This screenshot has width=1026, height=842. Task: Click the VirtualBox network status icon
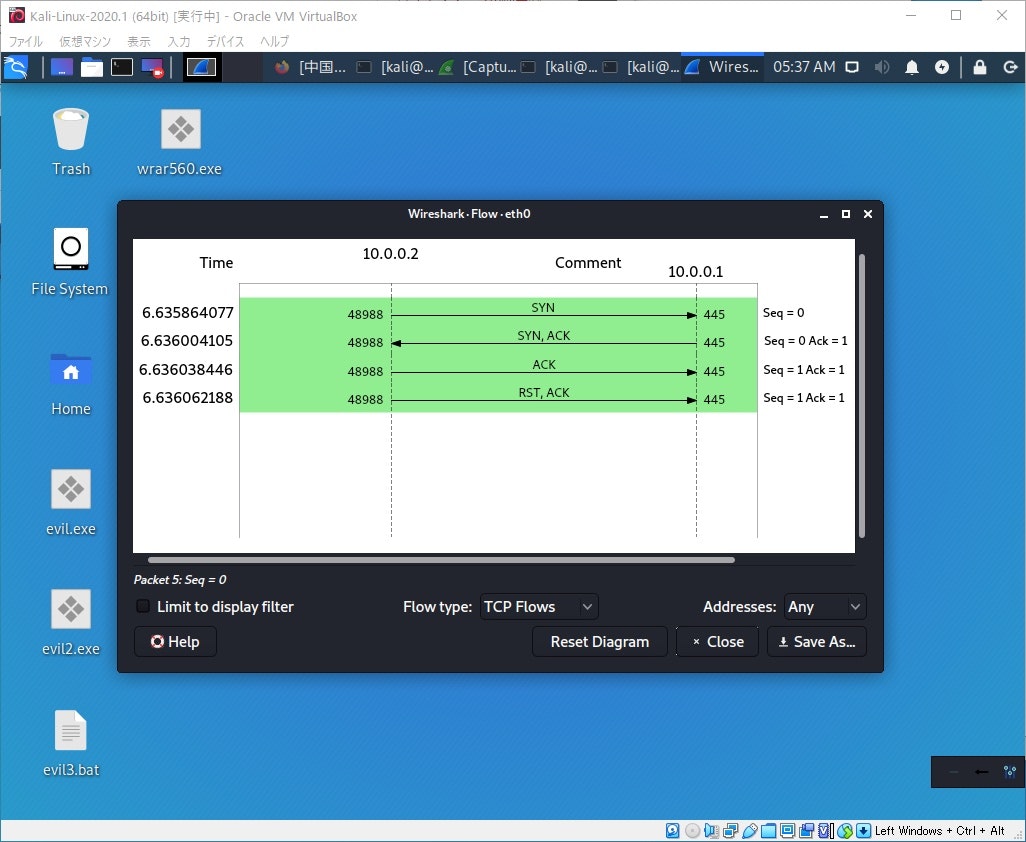[730, 830]
